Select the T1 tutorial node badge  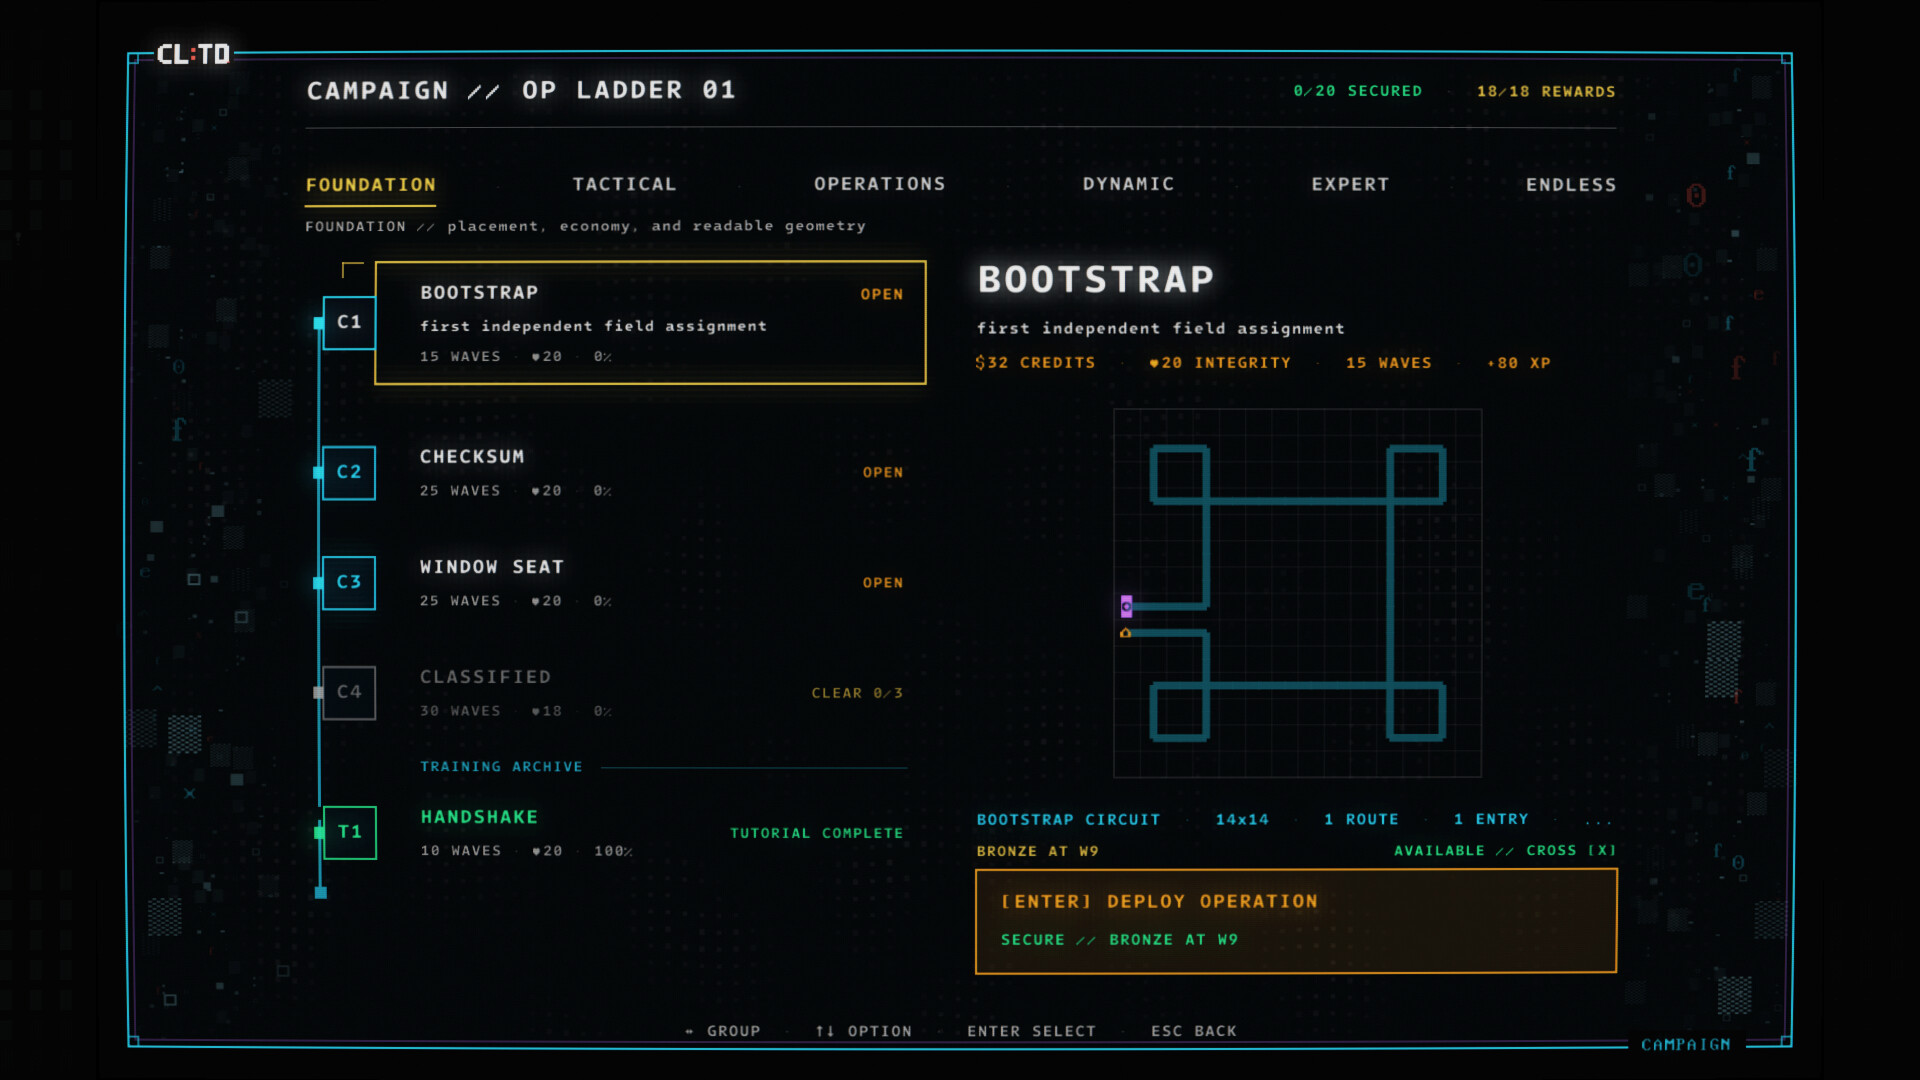[x=350, y=832]
